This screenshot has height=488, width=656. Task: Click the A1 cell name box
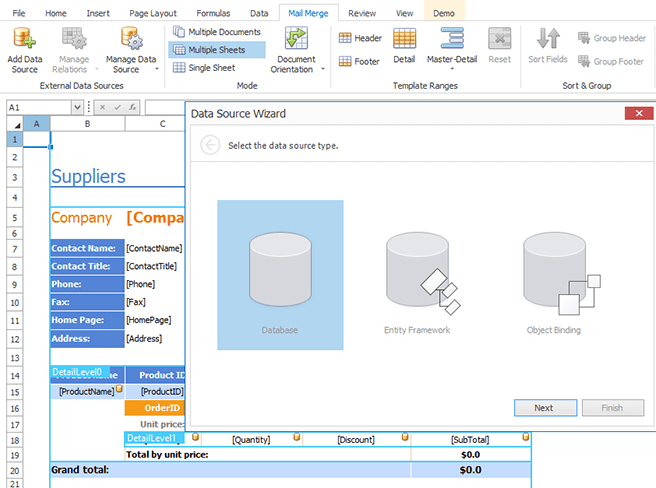coord(38,107)
